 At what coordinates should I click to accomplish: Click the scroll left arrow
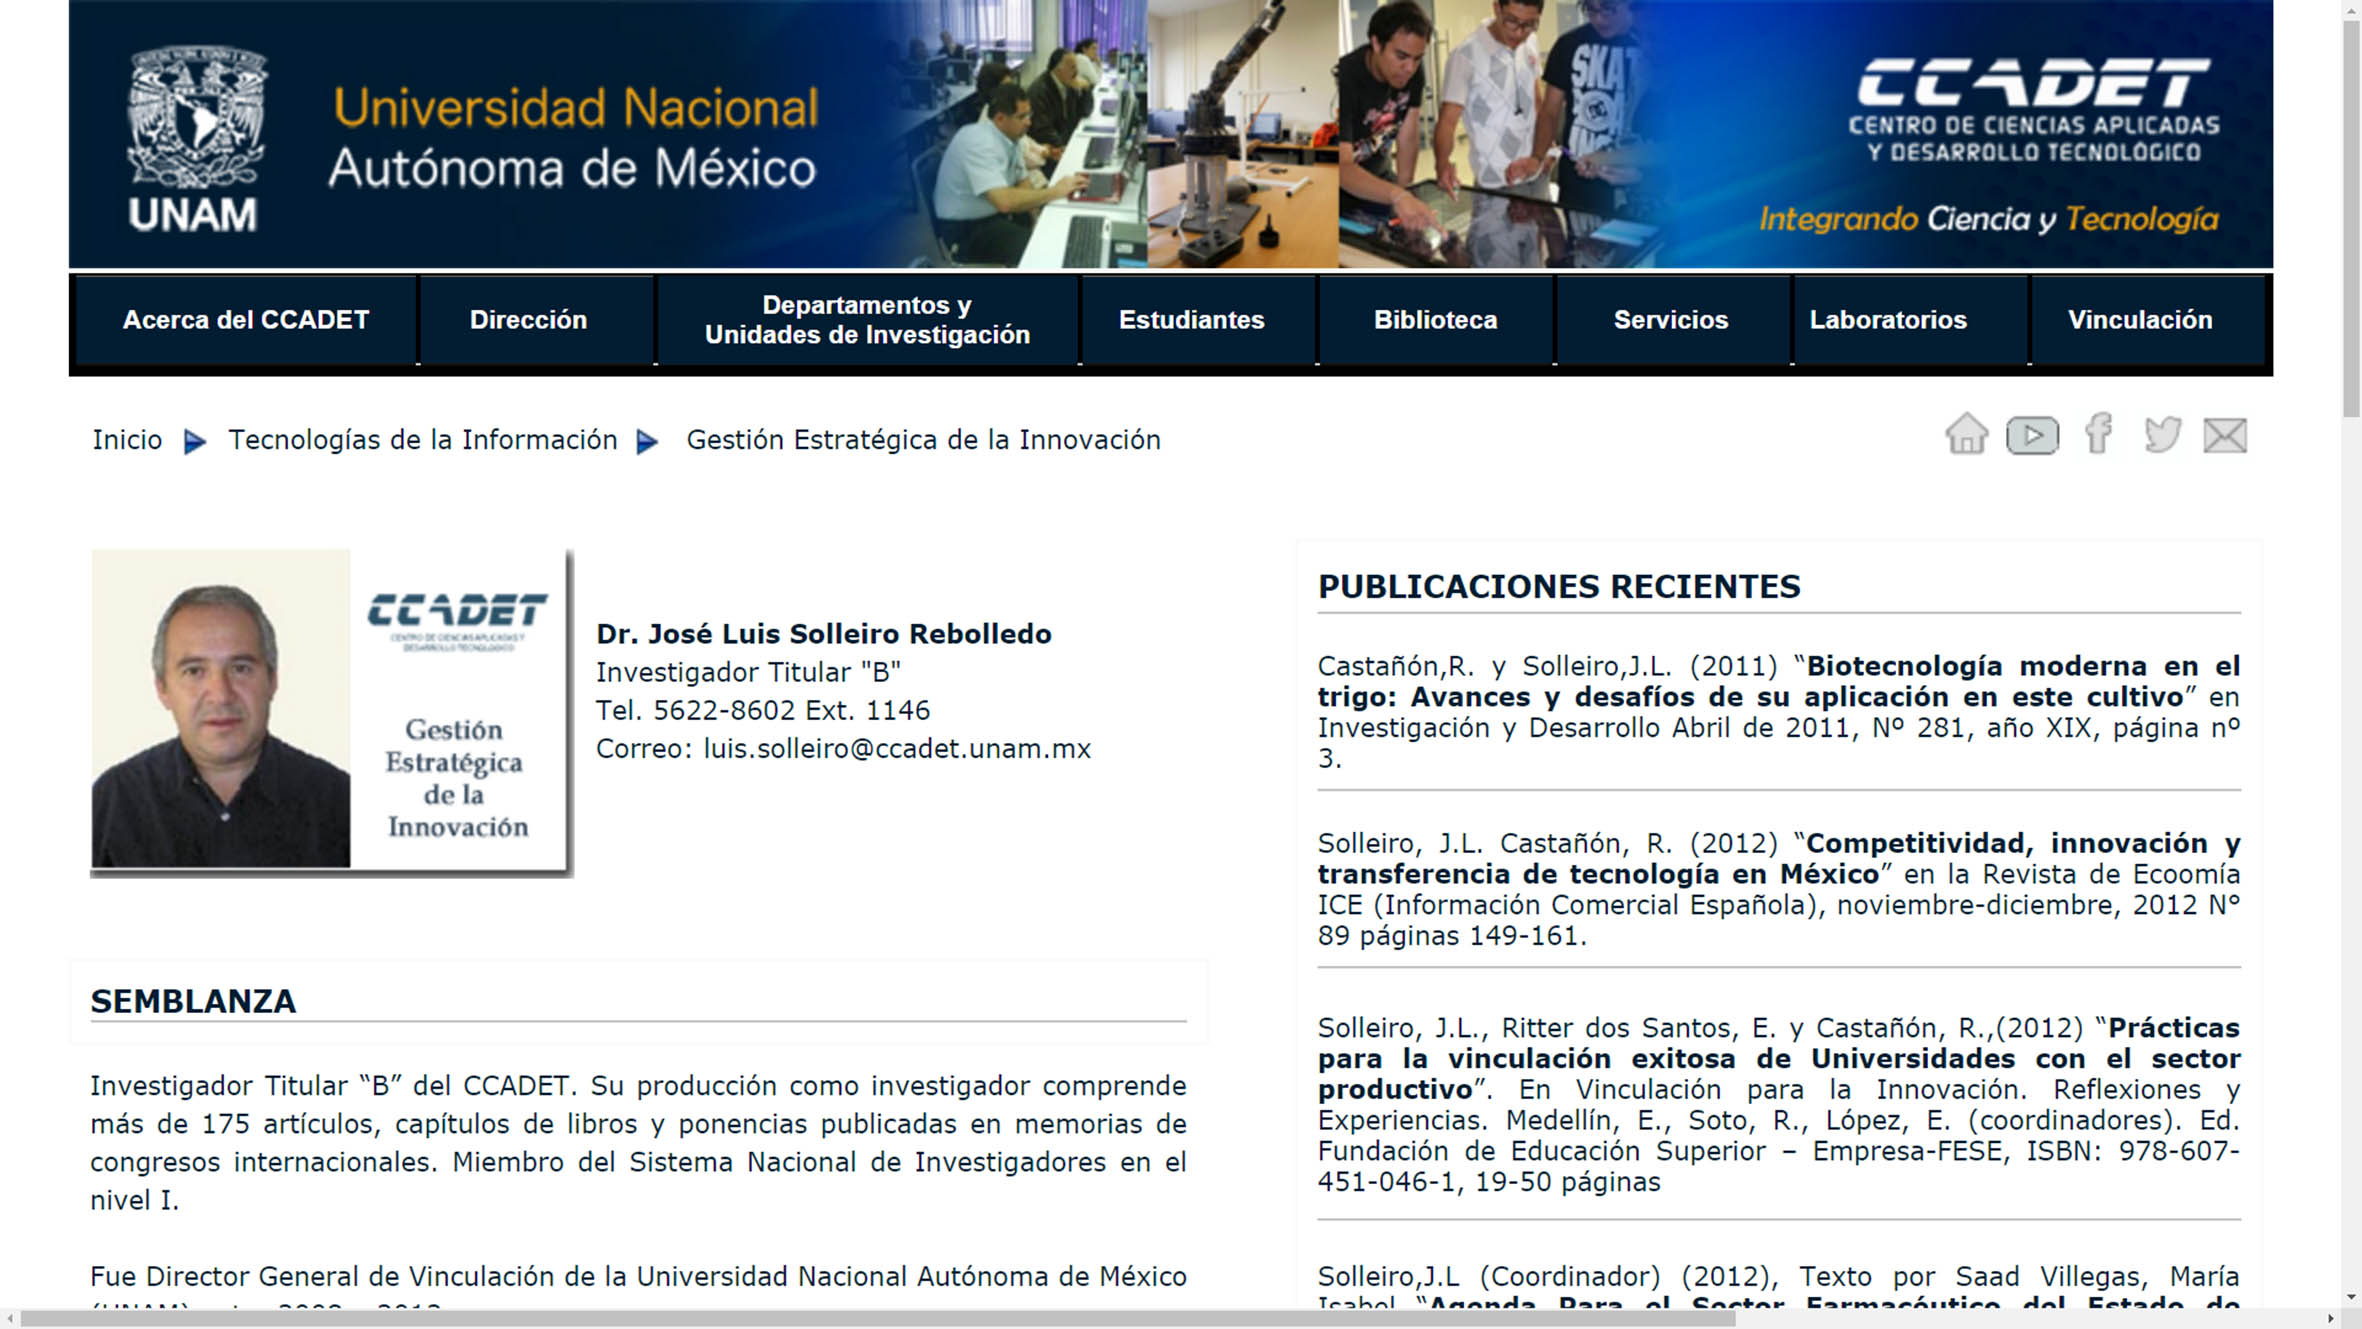10,1319
